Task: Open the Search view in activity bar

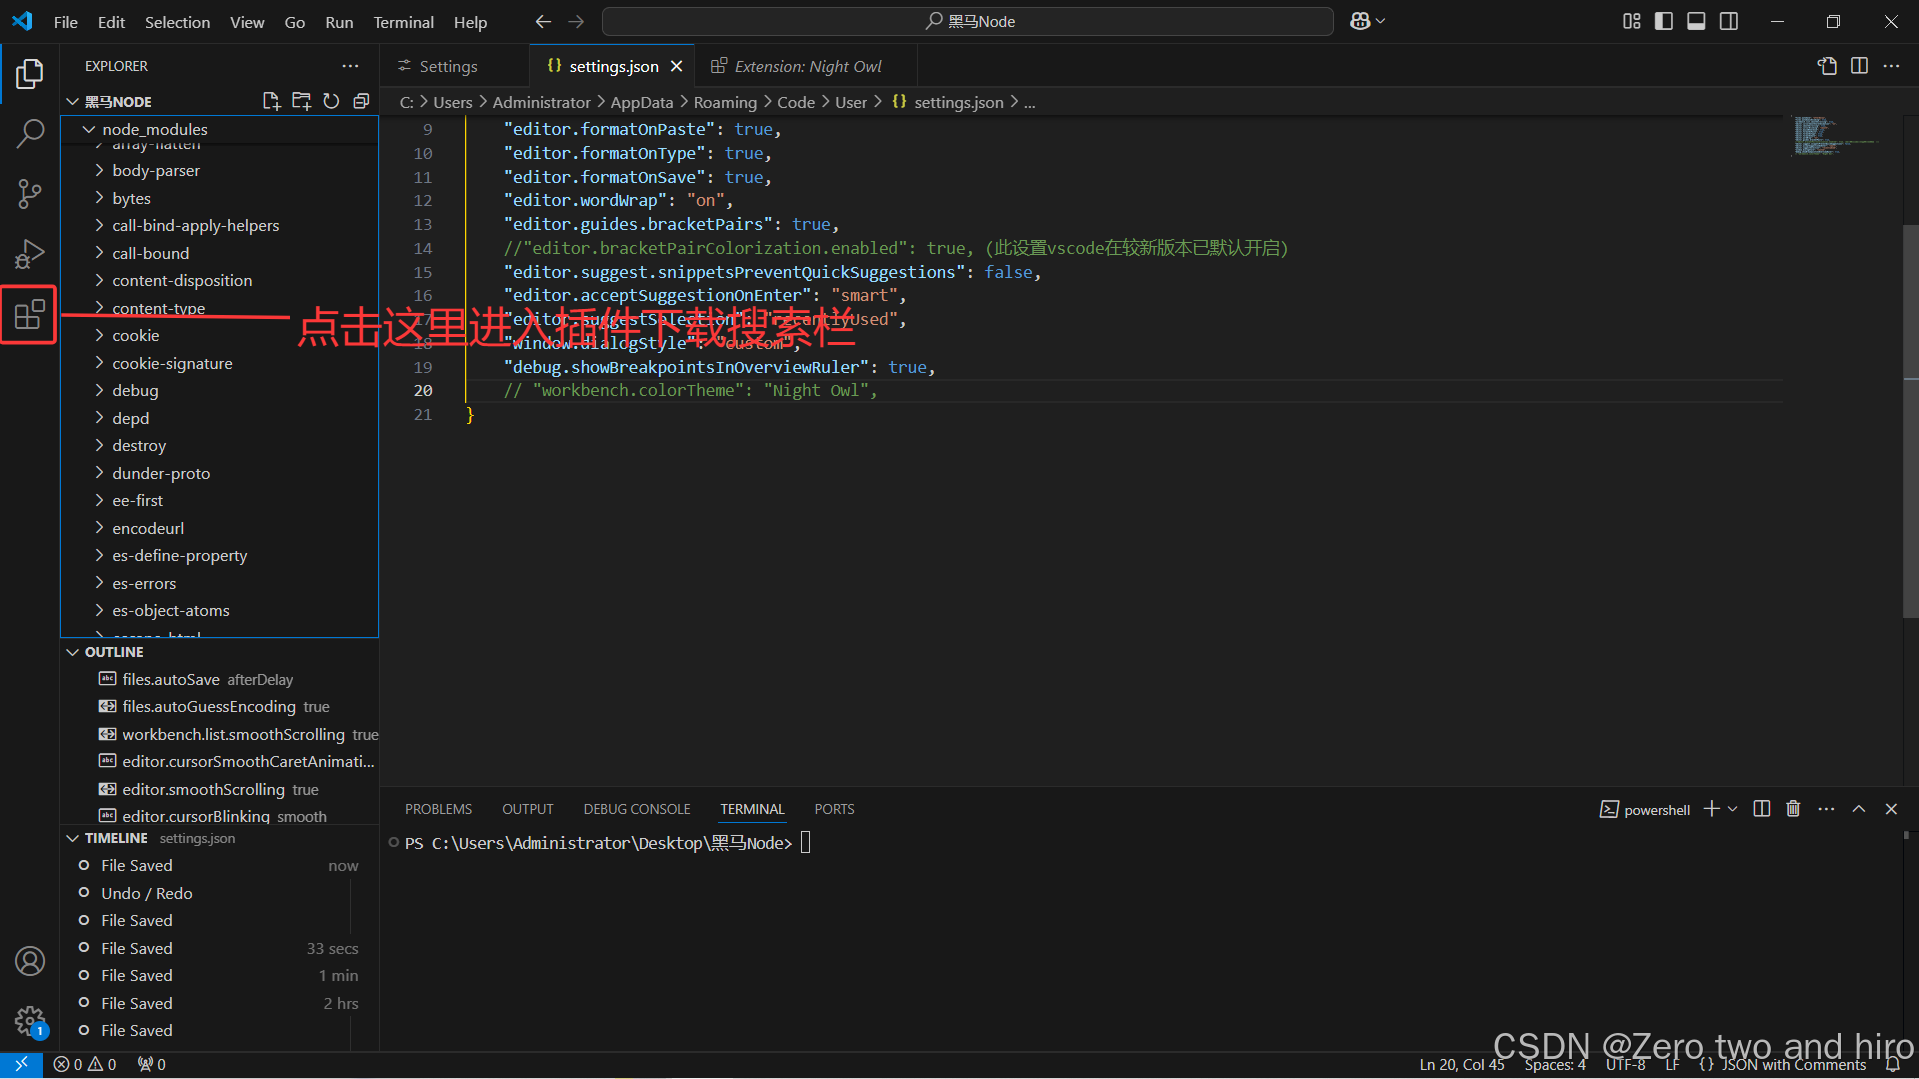Action: click(30, 133)
